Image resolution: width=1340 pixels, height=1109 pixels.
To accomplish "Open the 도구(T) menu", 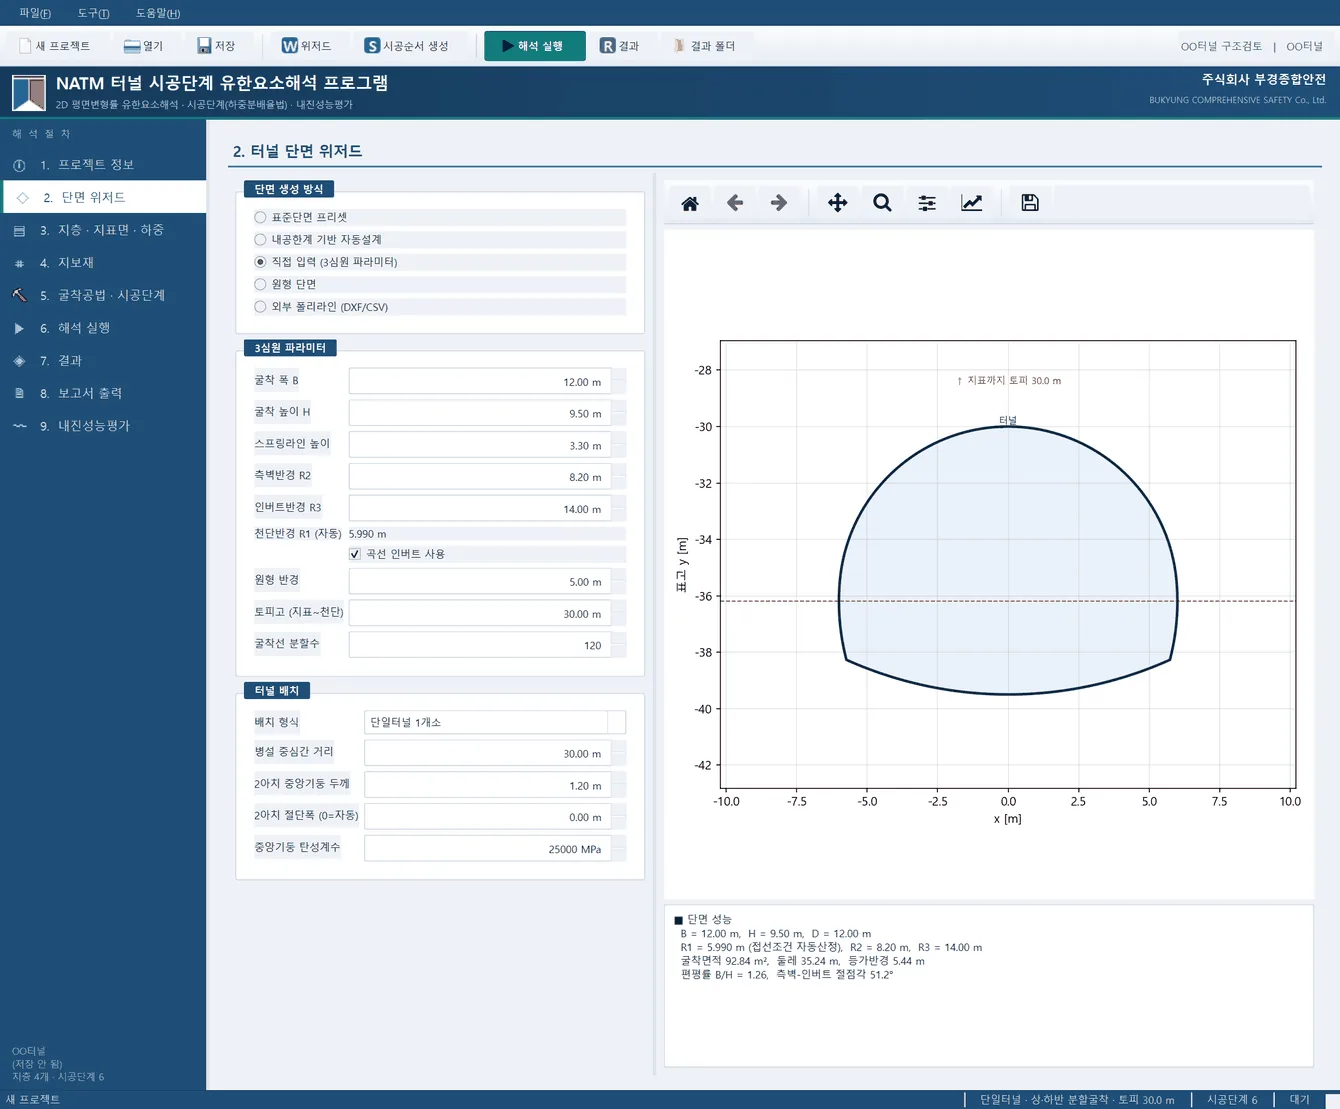I will pyautogui.click(x=94, y=13).
